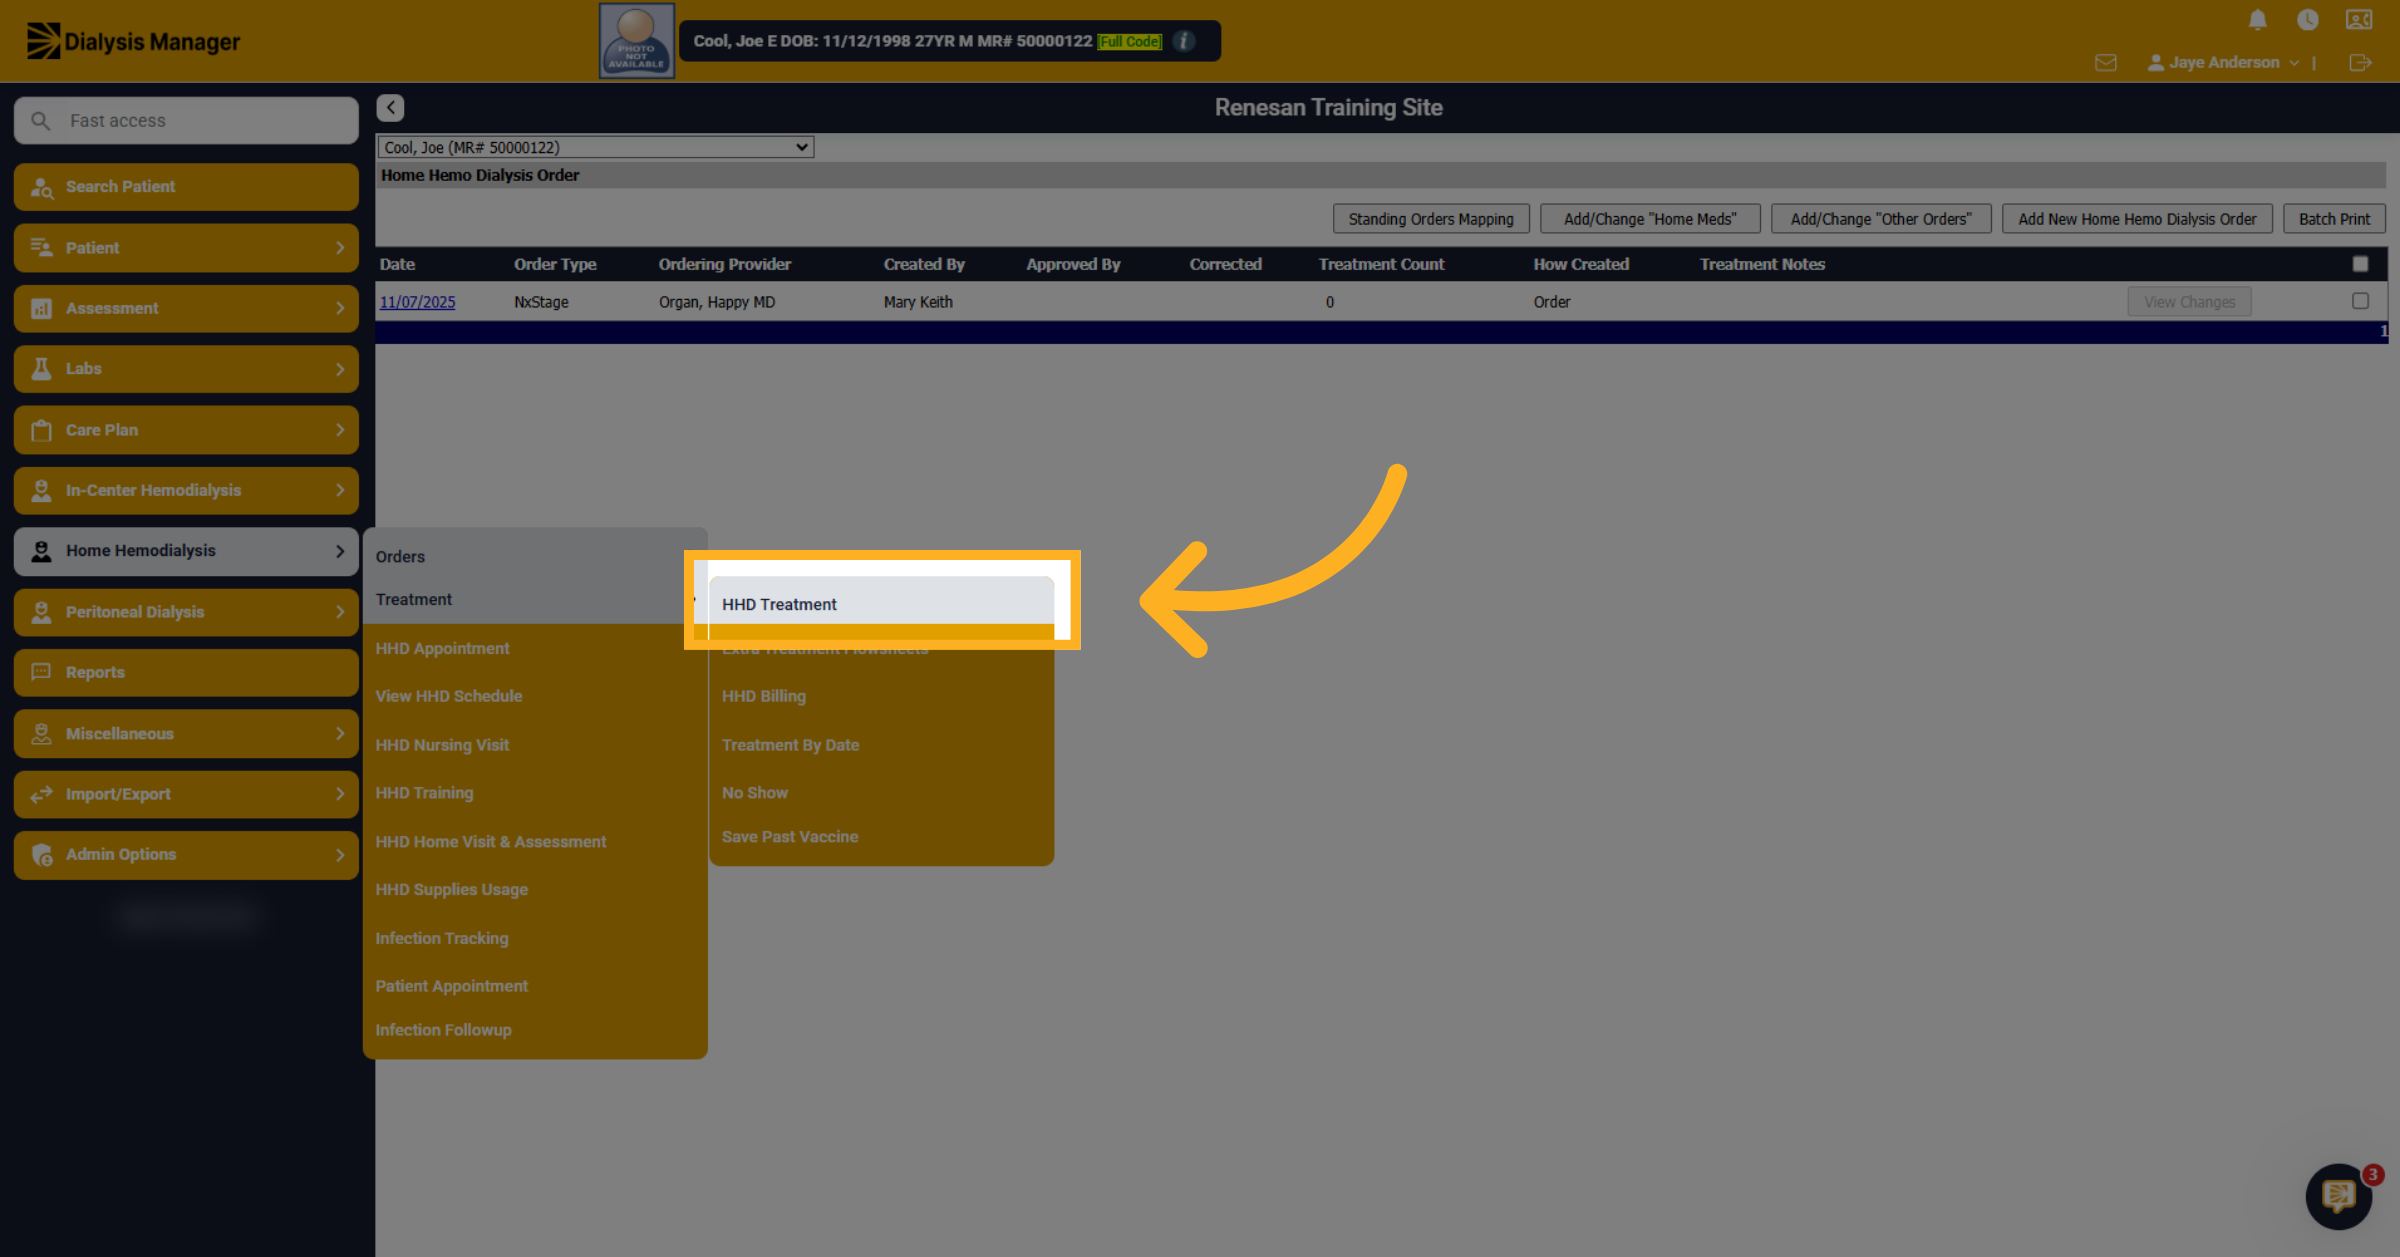Open the Treatment submenu item
The height and width of the screenshot is (1257, 2400).
[535, 600]
